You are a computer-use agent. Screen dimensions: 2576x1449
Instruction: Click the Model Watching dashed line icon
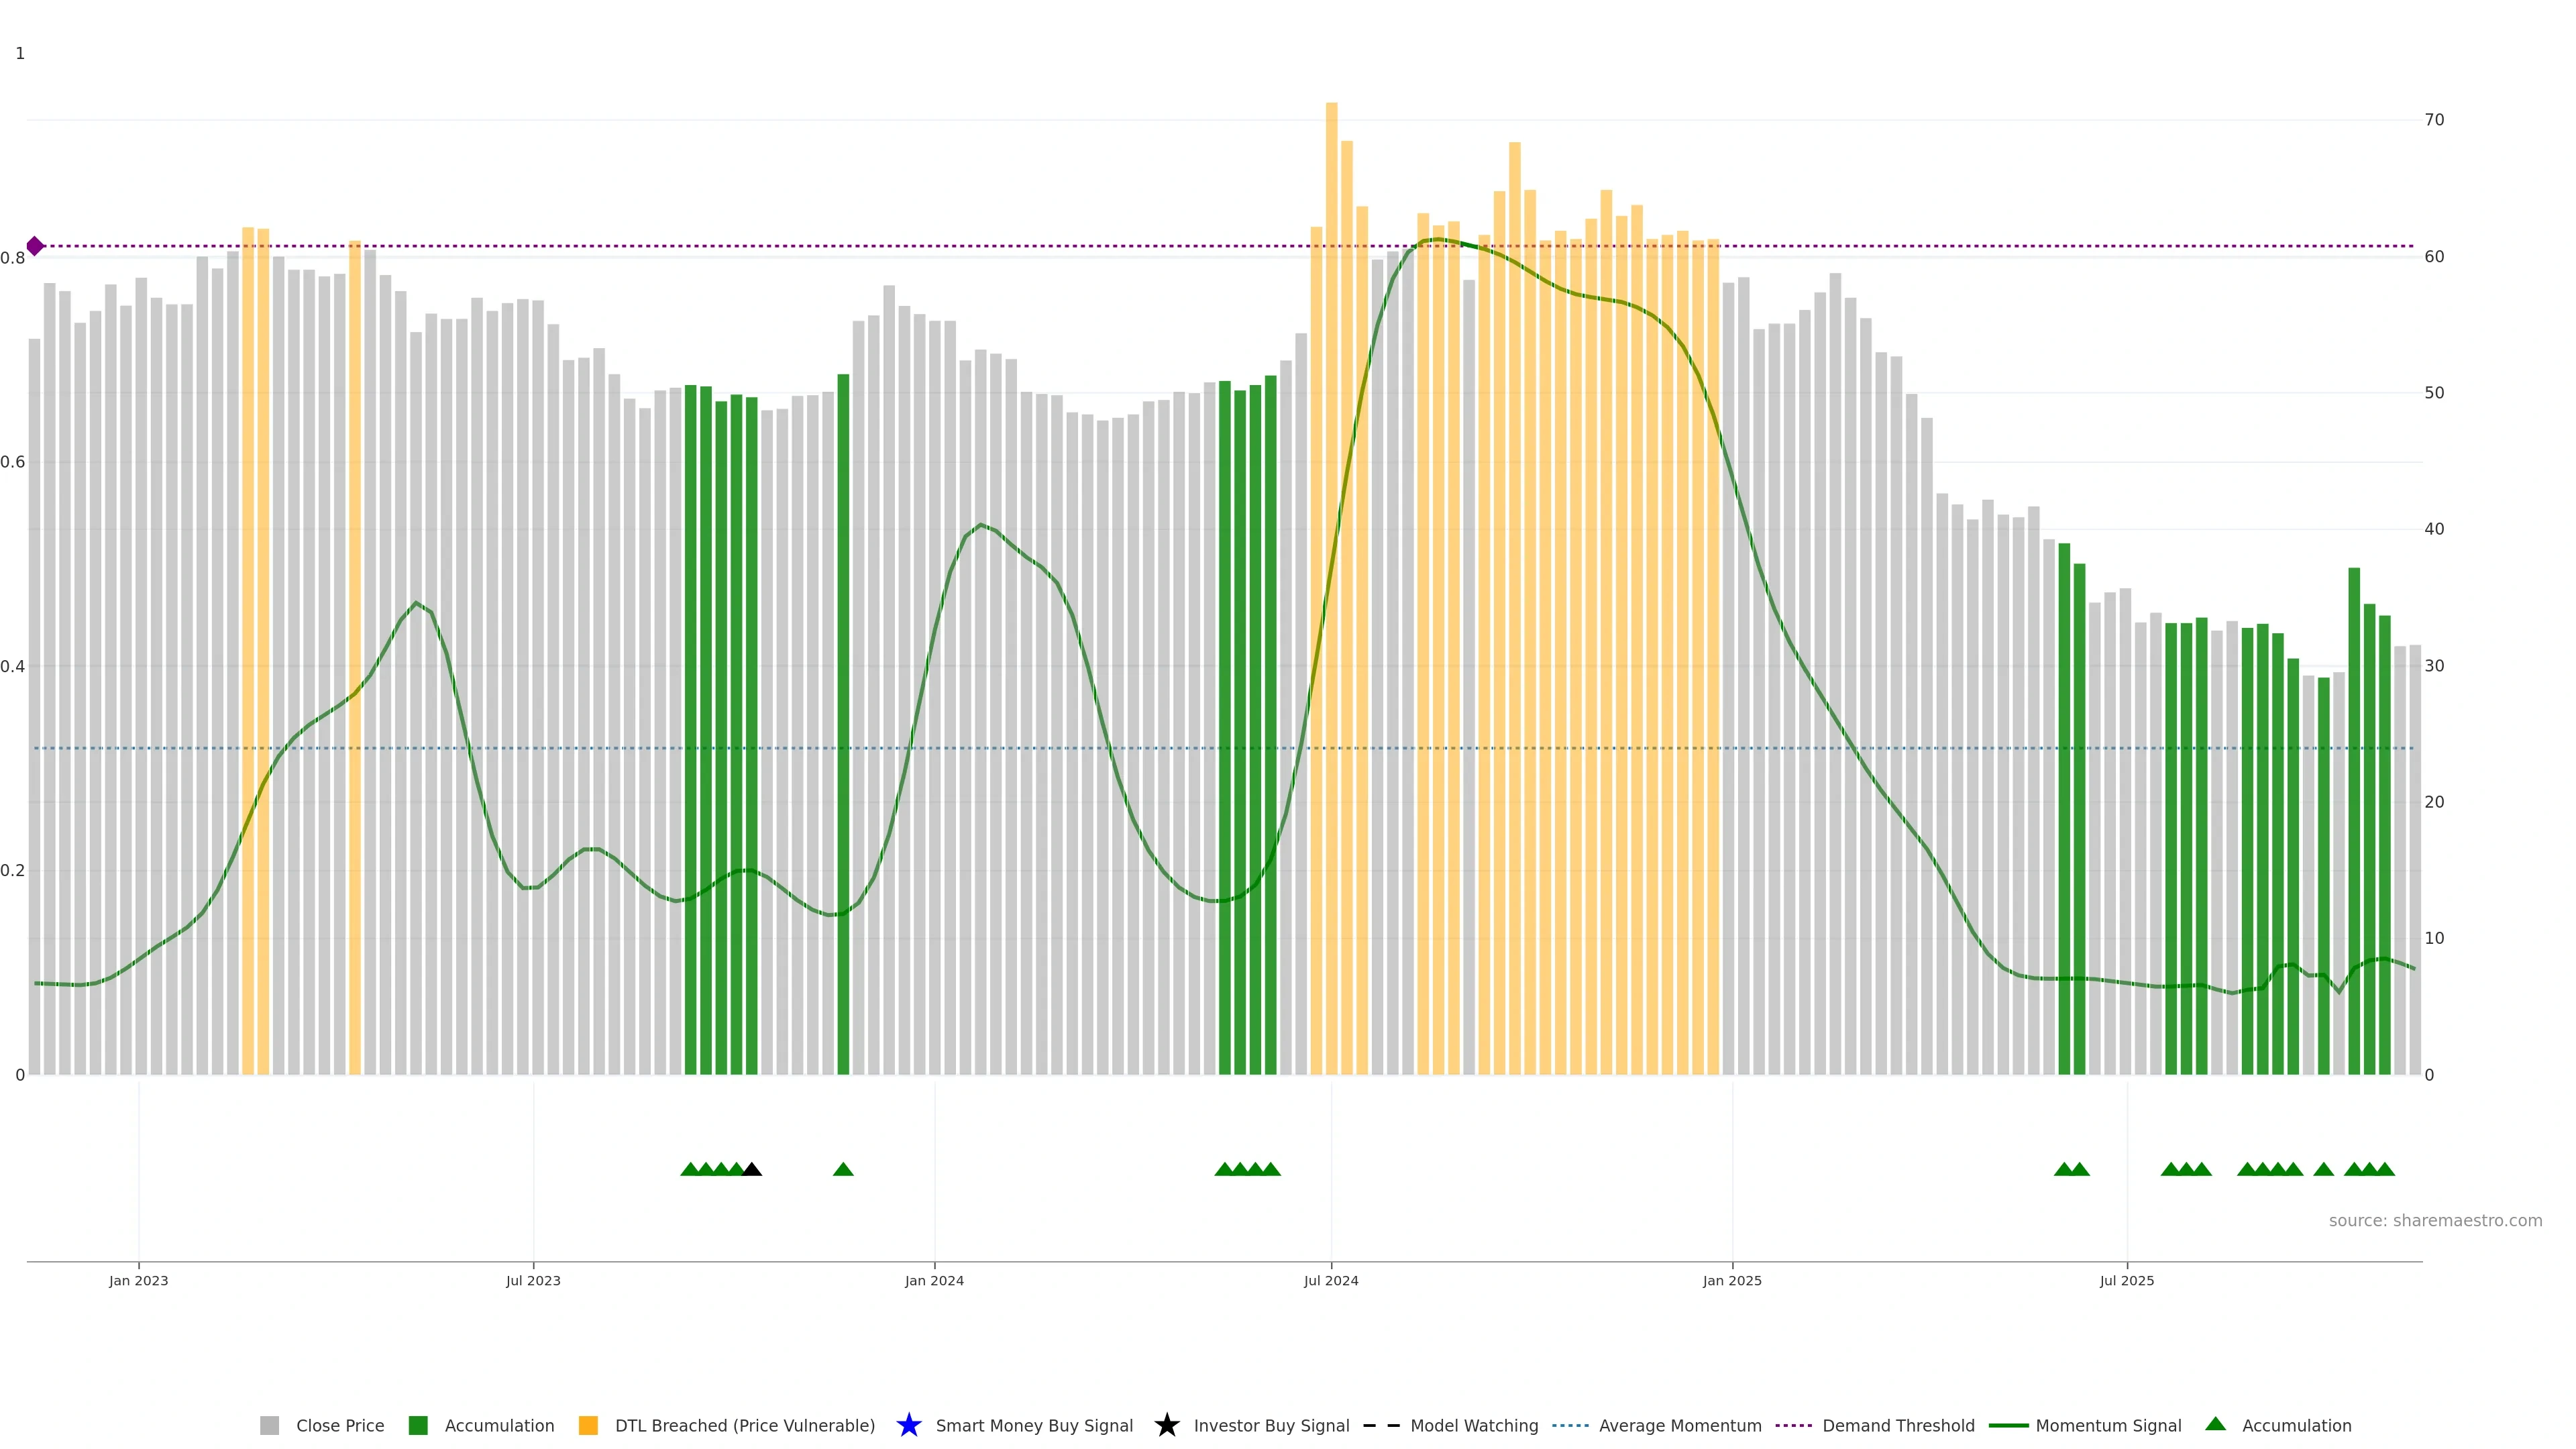coord(1381,1425)
